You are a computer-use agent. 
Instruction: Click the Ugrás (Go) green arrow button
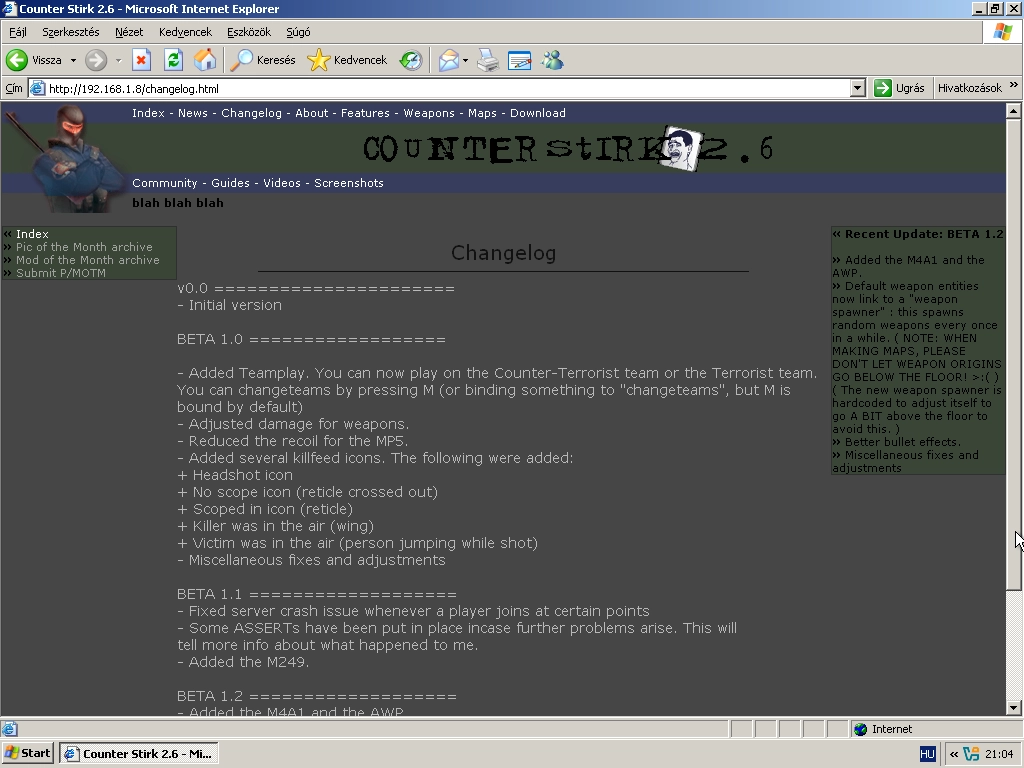pyautogui.click(x=900, y=88)
